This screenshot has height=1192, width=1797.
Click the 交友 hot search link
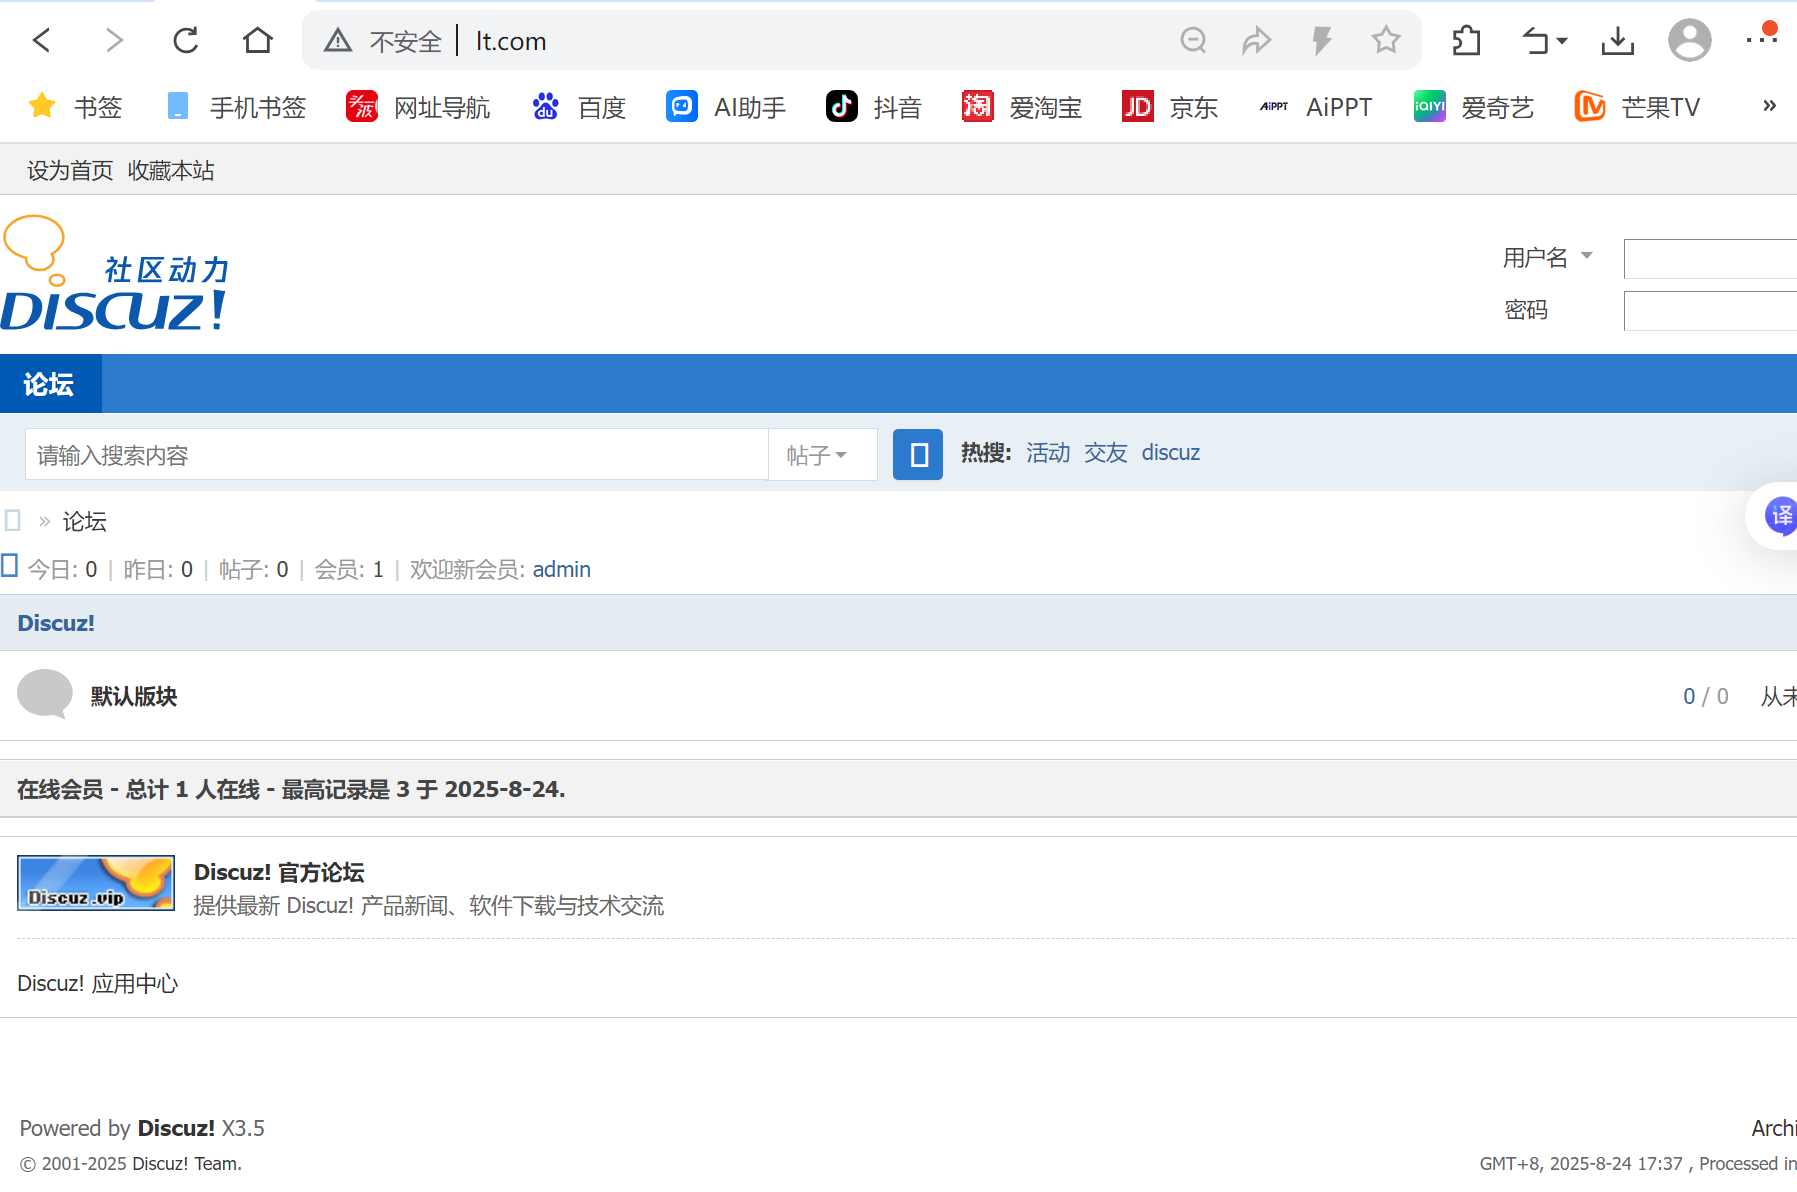1106,453
